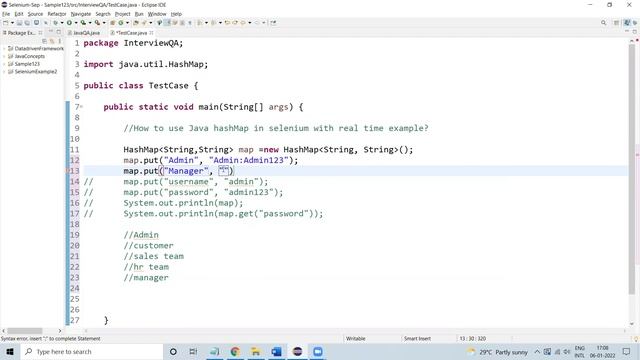
Task: Toggle Mark Occurrences highlighted button
Action: (x=167, y=23)
